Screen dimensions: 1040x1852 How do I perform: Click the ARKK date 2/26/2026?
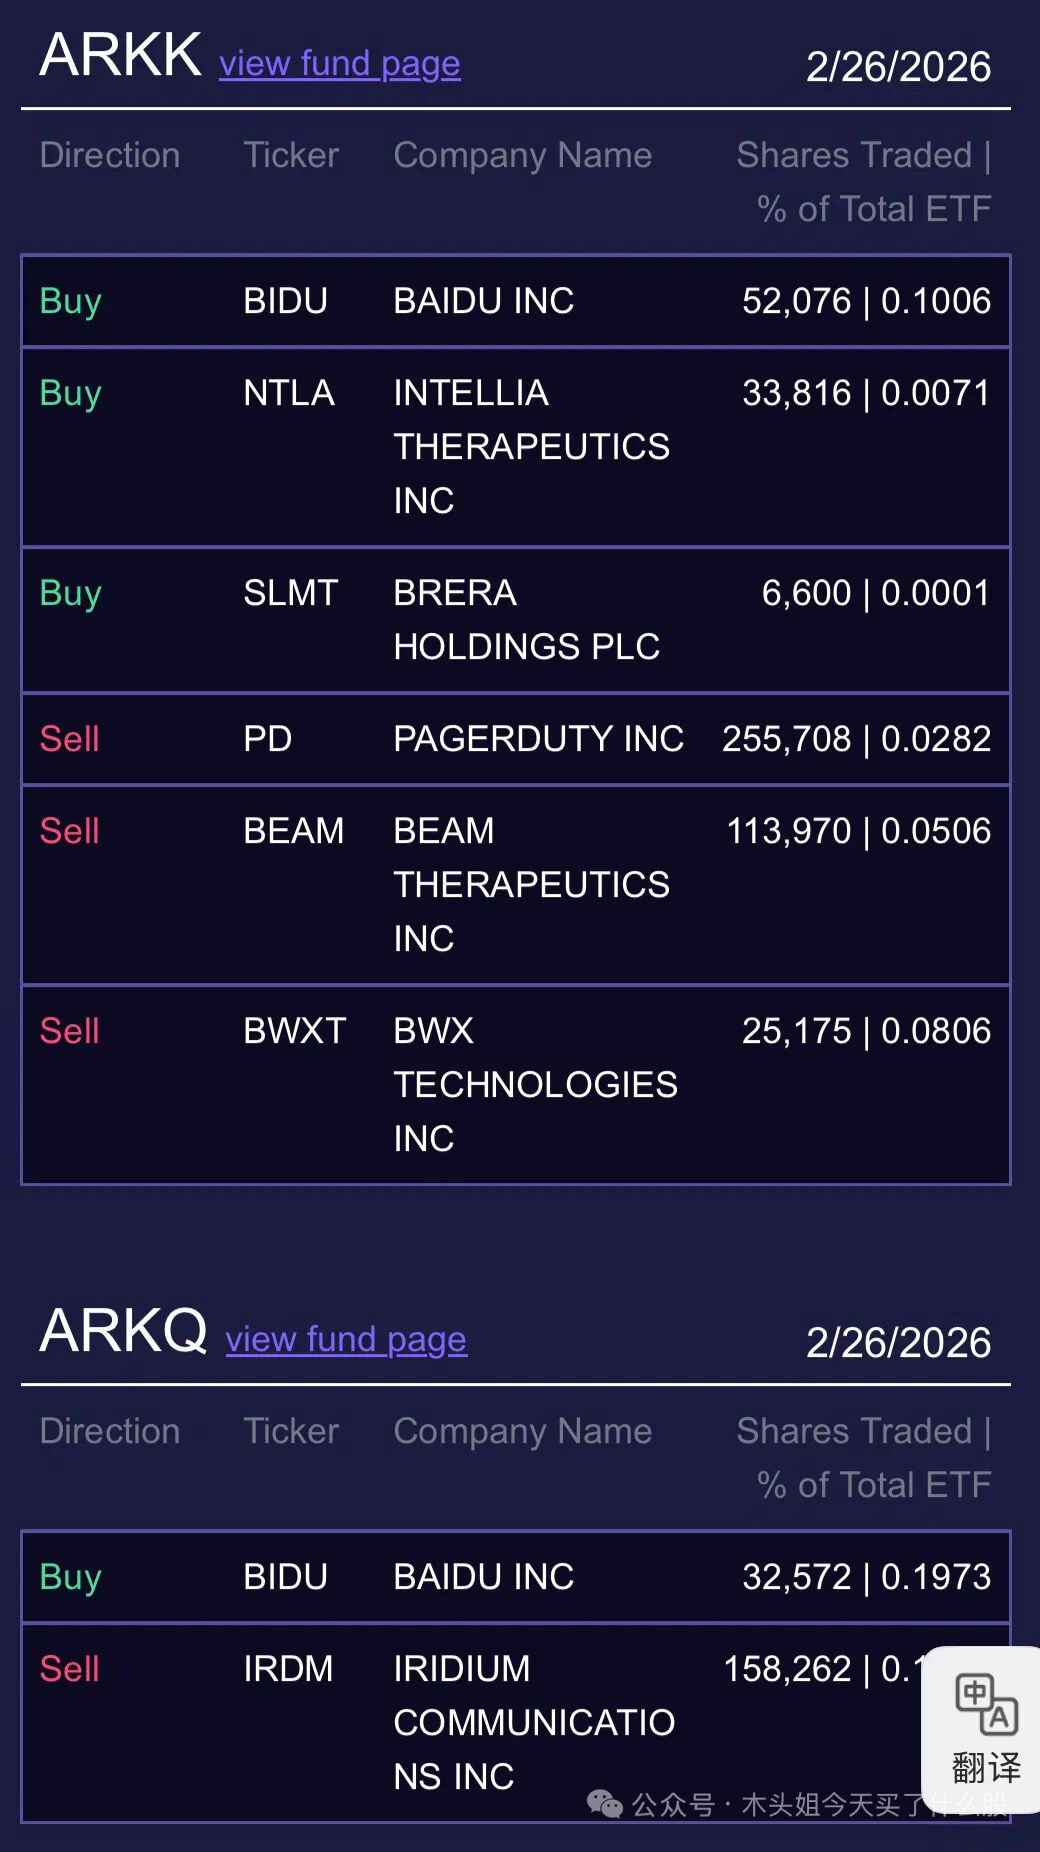[x=898, y=67]
